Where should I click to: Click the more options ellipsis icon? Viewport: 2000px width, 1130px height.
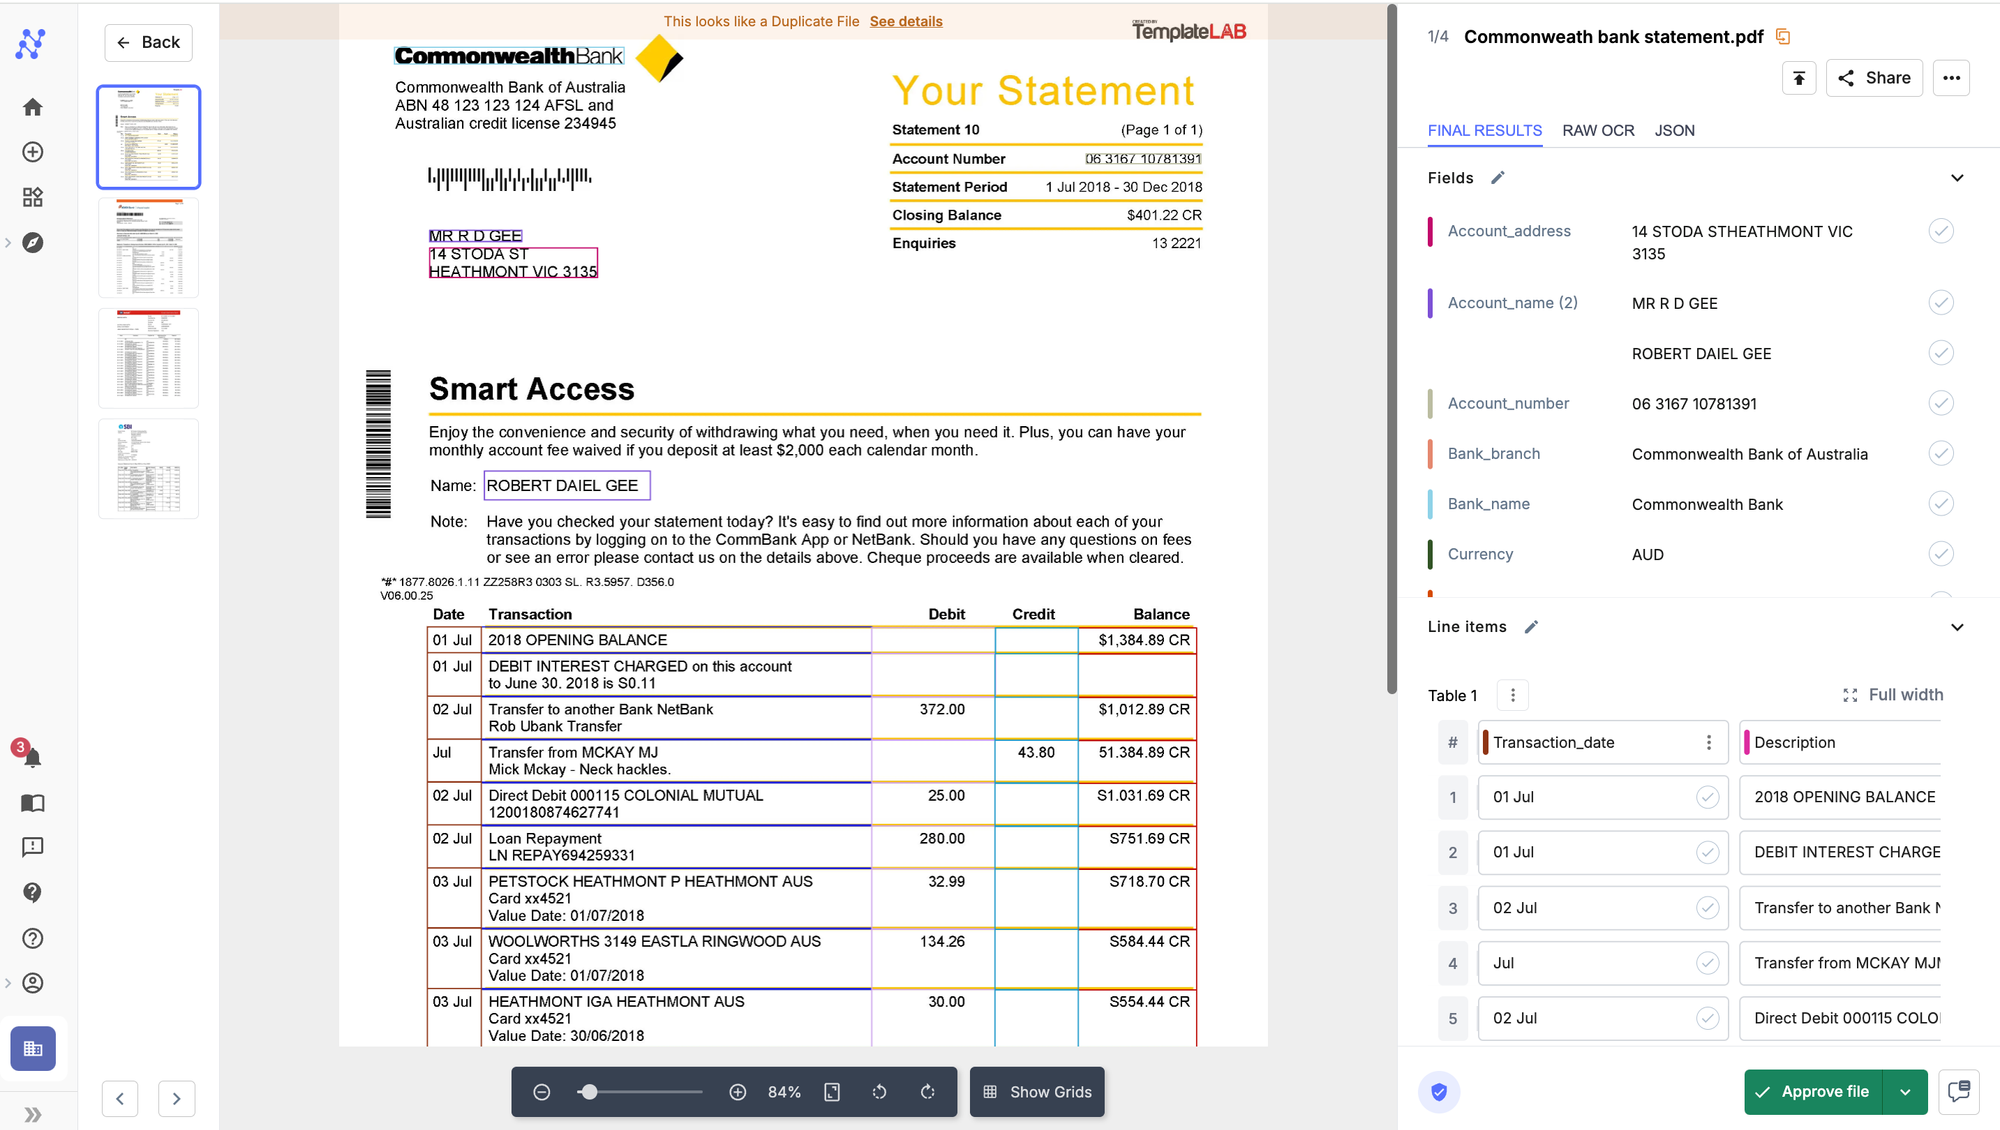(1952, 78)
